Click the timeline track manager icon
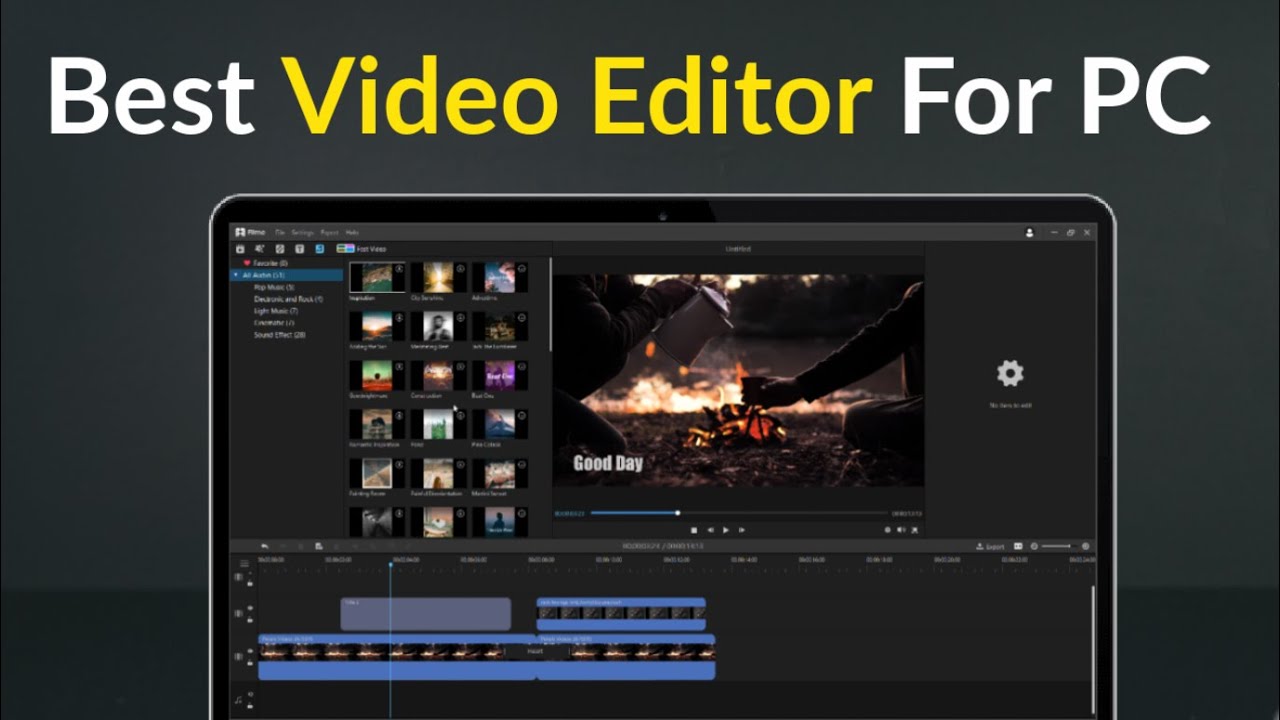1280x720 pixels. coord(244,564)
